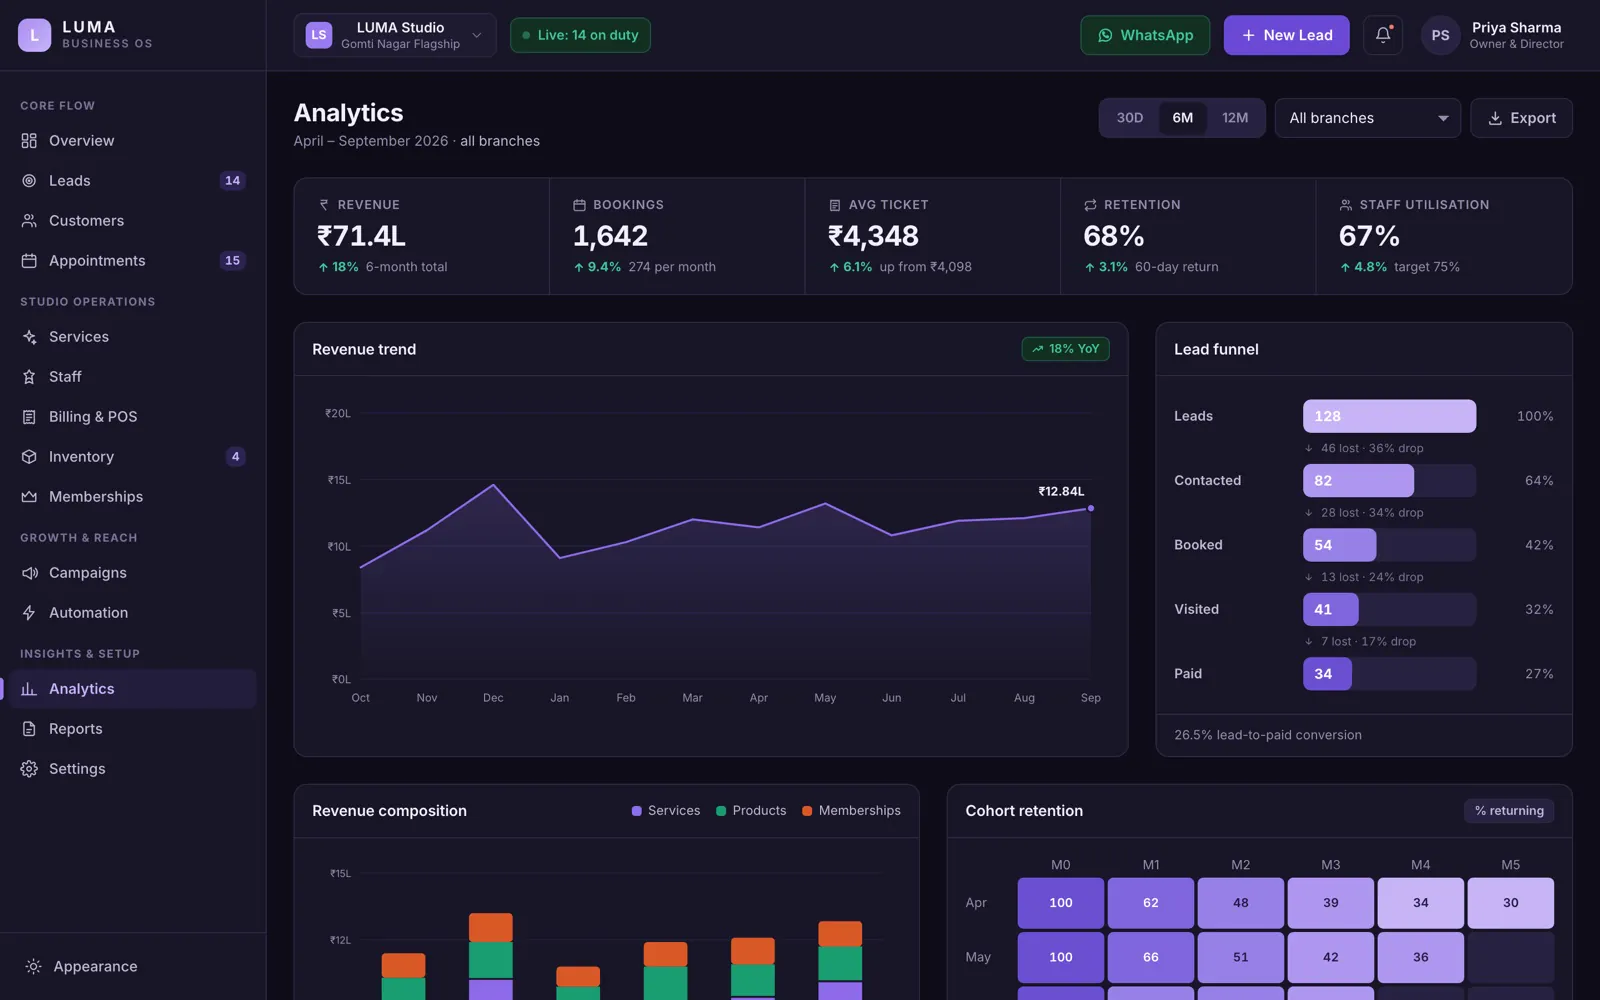
Task: Click the repeat icon on Retention card
Action: 1090,205
